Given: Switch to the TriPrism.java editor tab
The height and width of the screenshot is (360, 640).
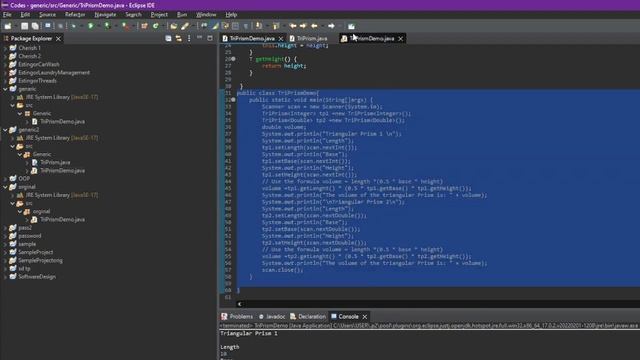Looking at the screenshot, I should [308, 38].
